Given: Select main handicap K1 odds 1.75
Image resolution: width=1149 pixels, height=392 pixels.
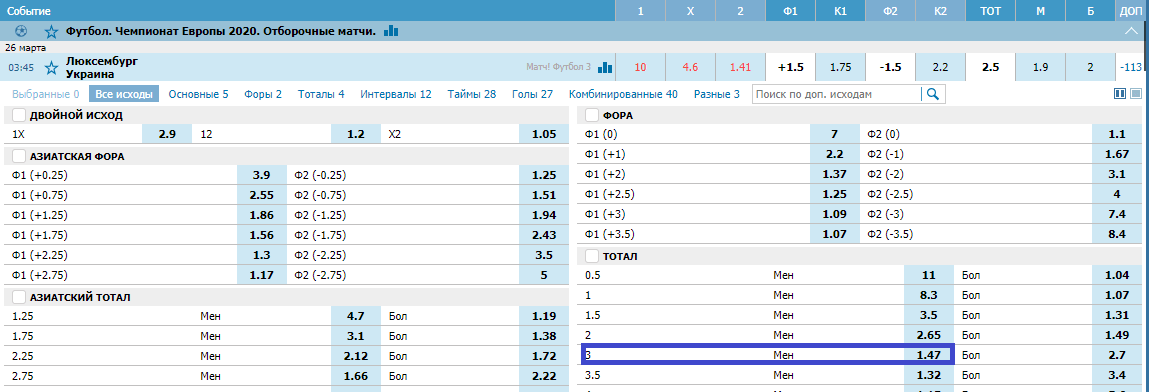Looking at the screenshot, I should click(840, 67).
